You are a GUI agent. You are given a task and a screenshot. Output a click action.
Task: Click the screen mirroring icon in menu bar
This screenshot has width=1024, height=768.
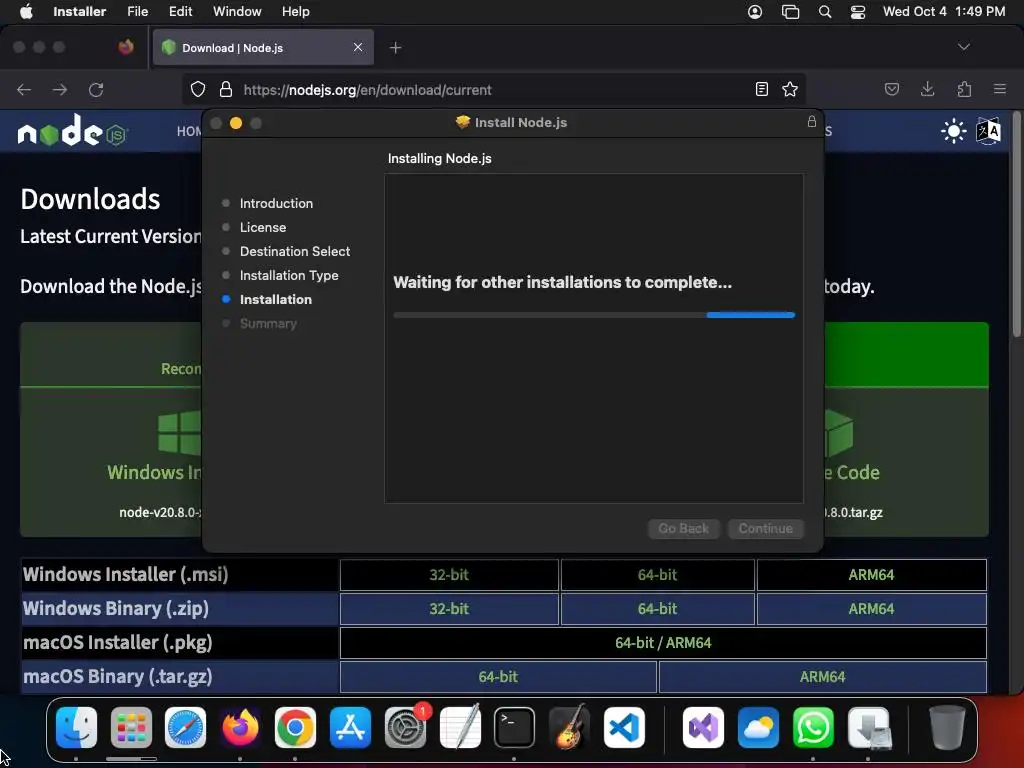coord(790,12)
